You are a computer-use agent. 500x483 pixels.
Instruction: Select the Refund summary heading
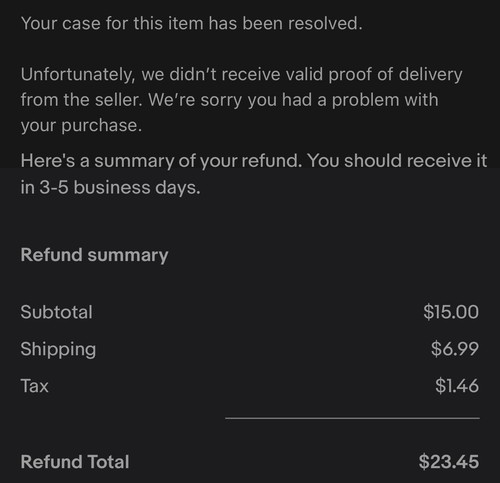94,255
